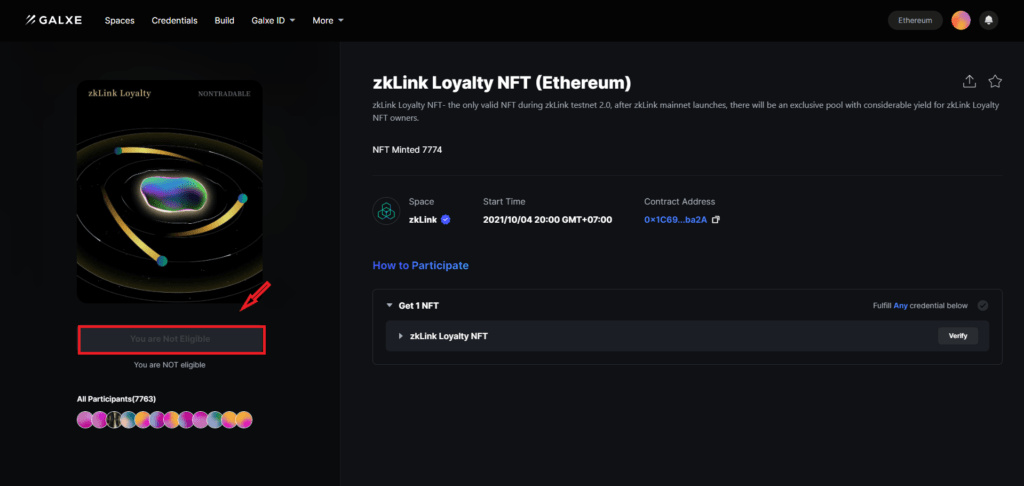Select the Ethereum network button

click(915, 20)
